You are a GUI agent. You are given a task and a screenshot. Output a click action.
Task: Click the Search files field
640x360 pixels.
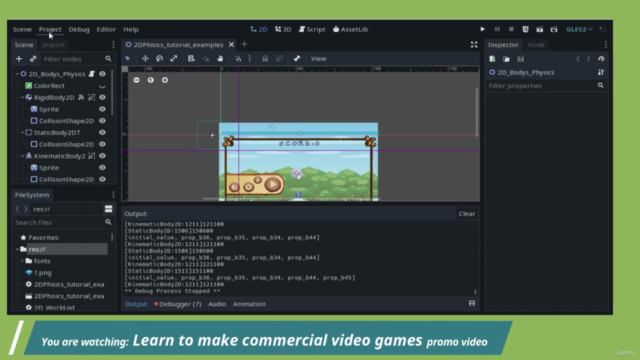(63, 222)
